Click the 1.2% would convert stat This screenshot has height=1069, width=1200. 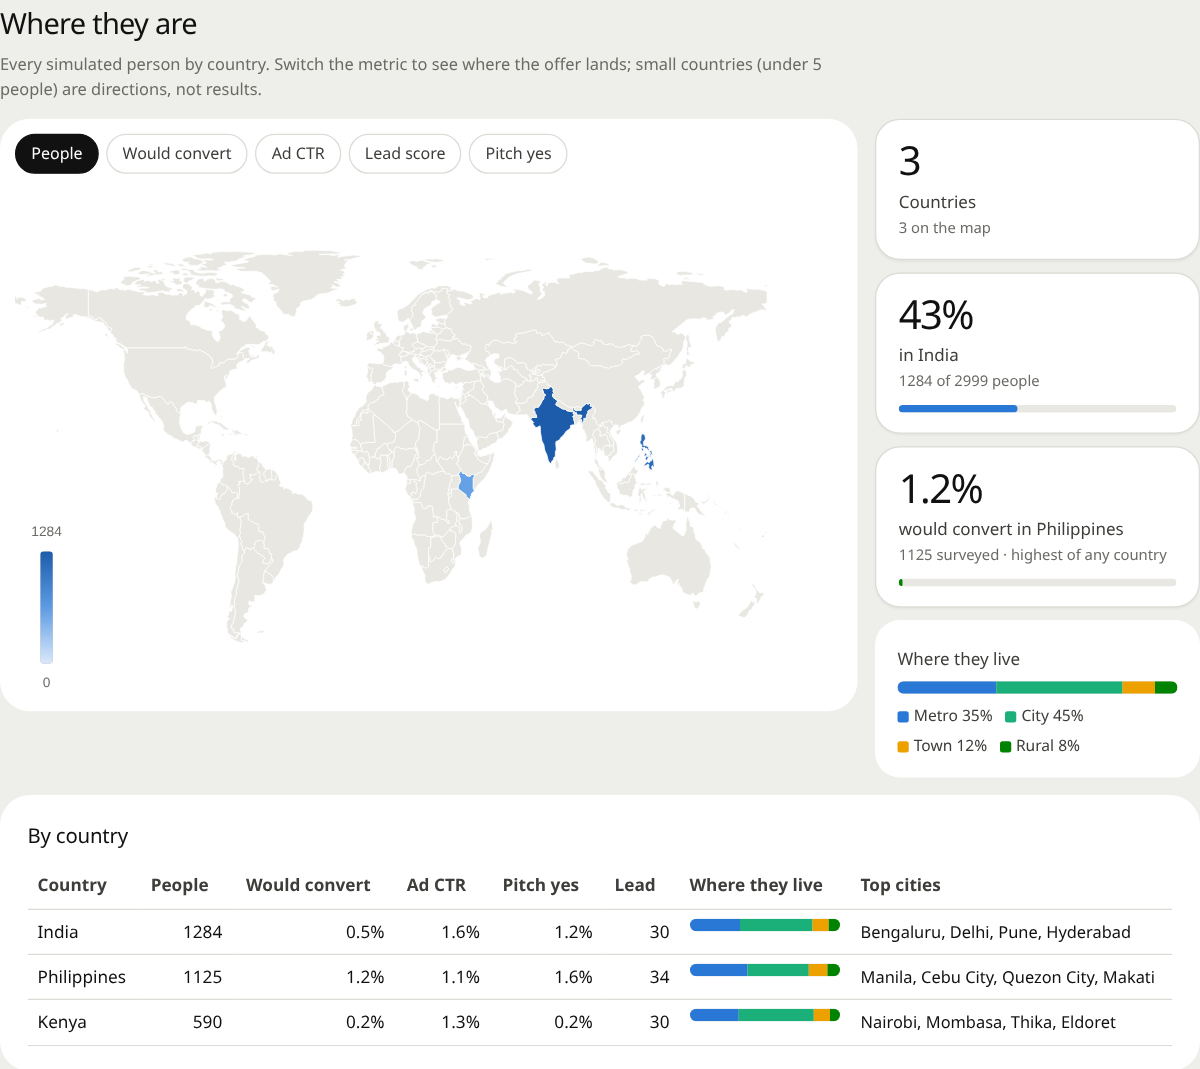click(x=1037, y=527)
